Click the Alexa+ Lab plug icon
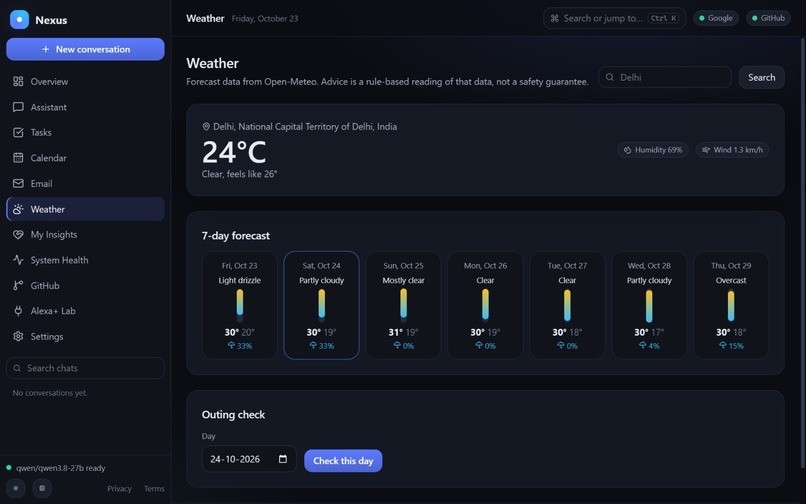 [x=18, y=311]
